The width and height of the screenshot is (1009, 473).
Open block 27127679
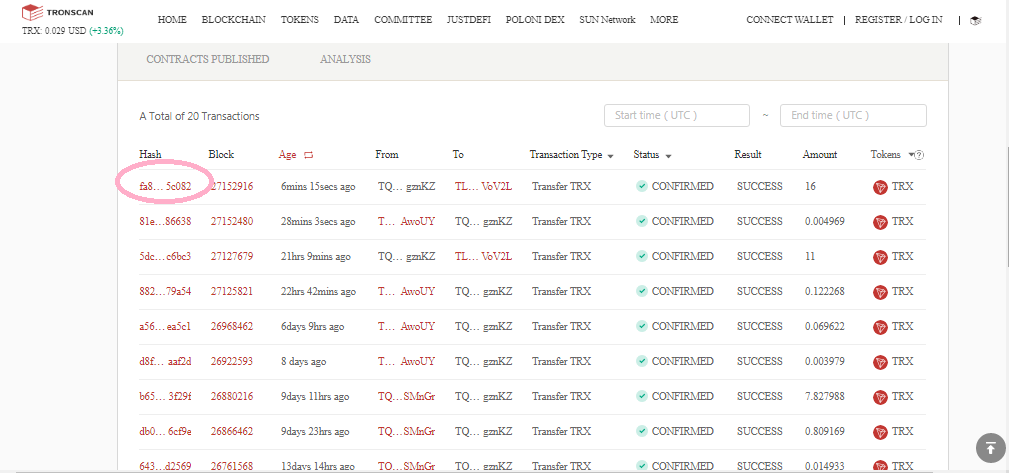[x=232, y=256]
